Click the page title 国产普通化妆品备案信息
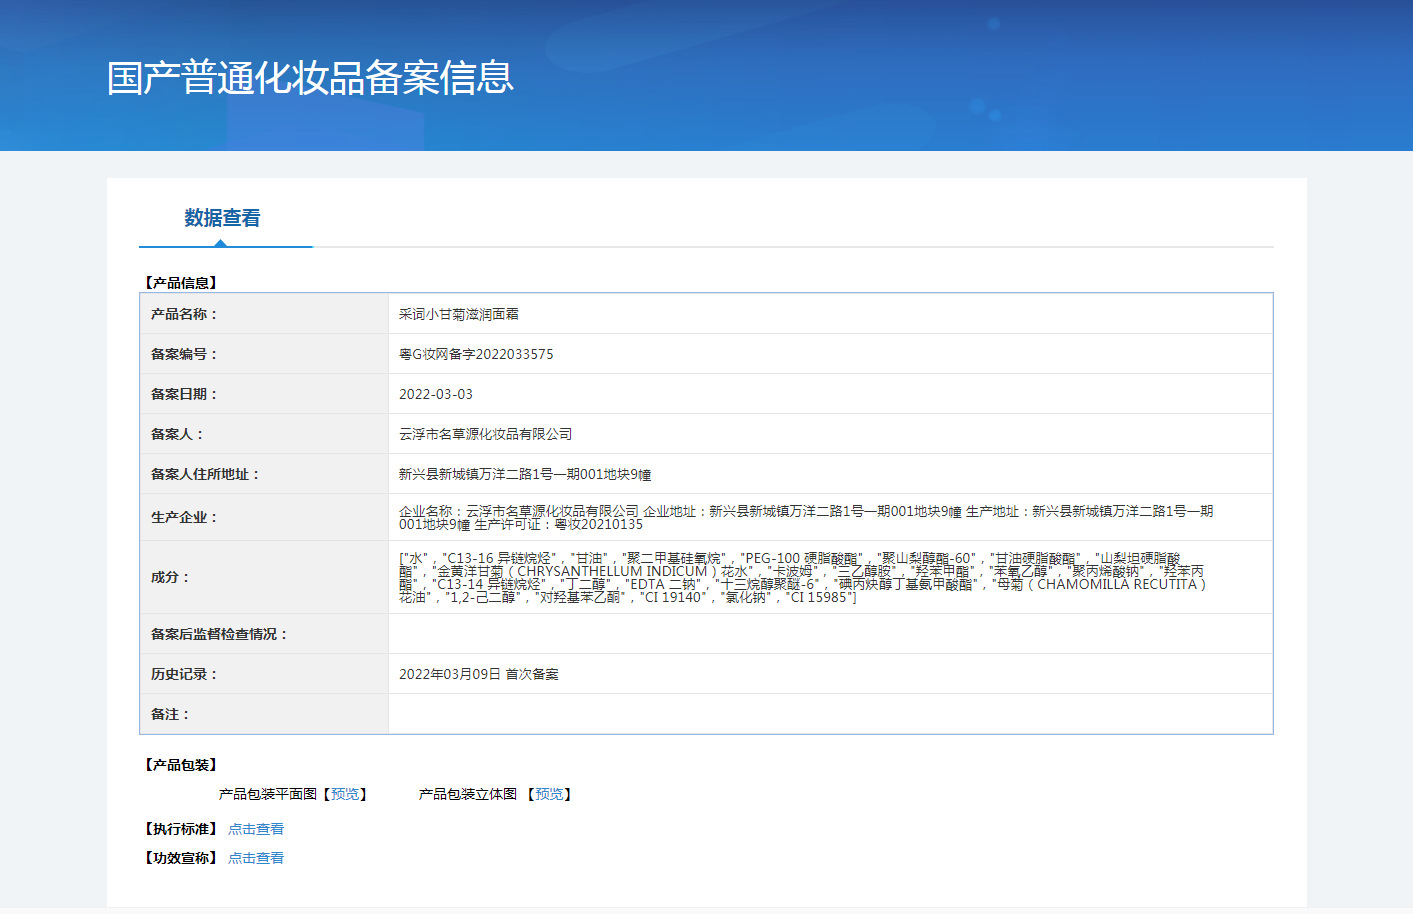The height and width of the screenshot is (914, 1413). click(x=310, y=78)
